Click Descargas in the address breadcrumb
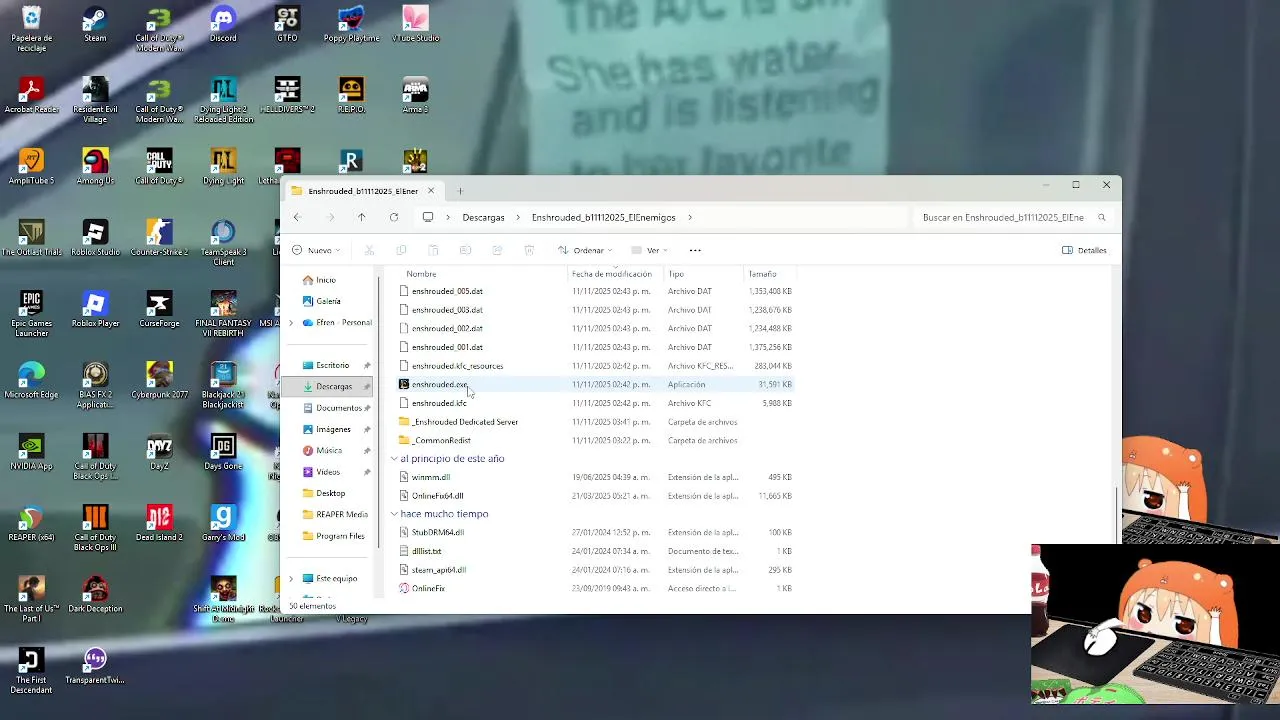 (483, 217)
